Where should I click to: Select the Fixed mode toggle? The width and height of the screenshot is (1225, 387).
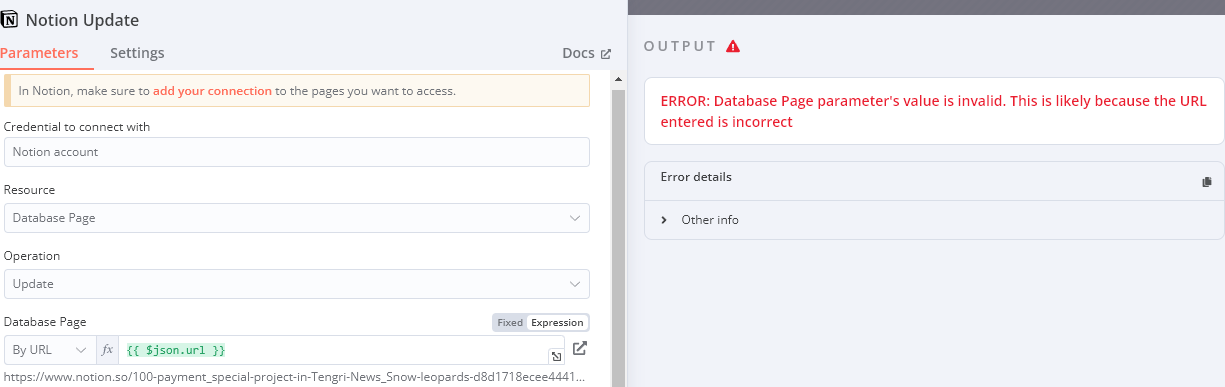pyautogui.click(x=510, y=322)
